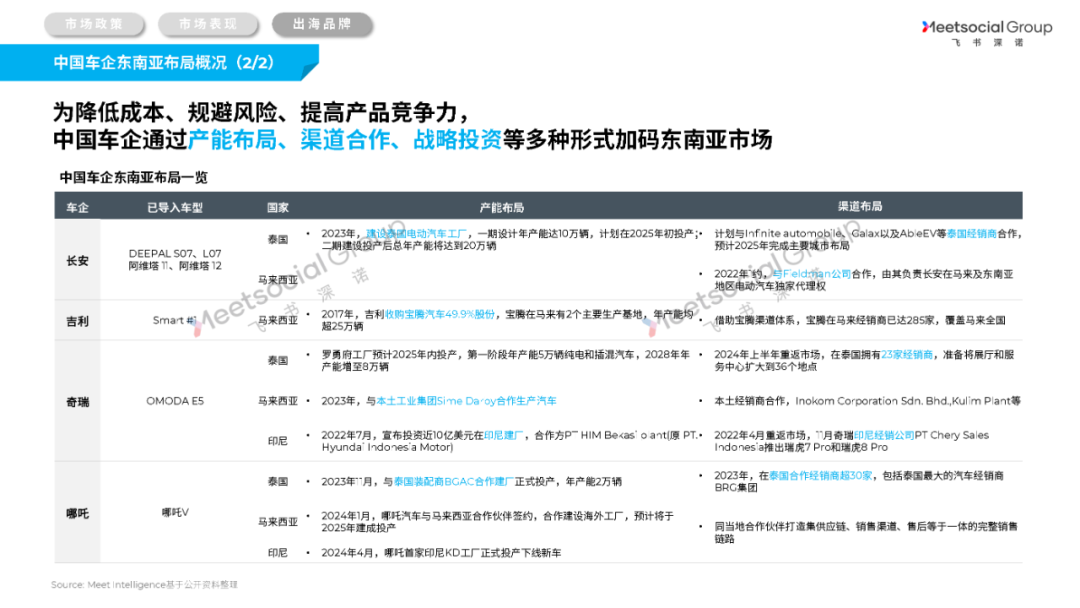Click the blue text 印尼经销公司
Screen dimensions: 1080x608
(x=884, y=435)
